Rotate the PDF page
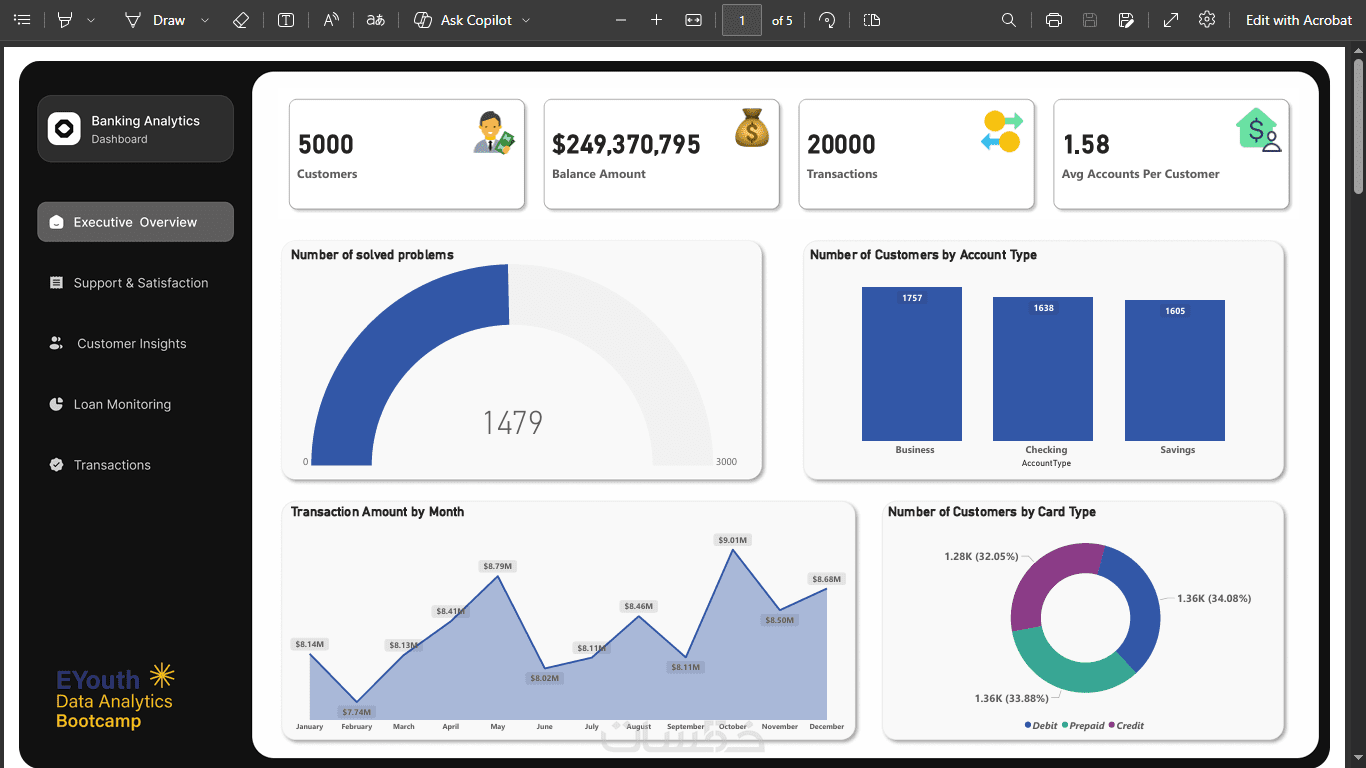This screenshot has width=1366, height=768. click(827, 20)
